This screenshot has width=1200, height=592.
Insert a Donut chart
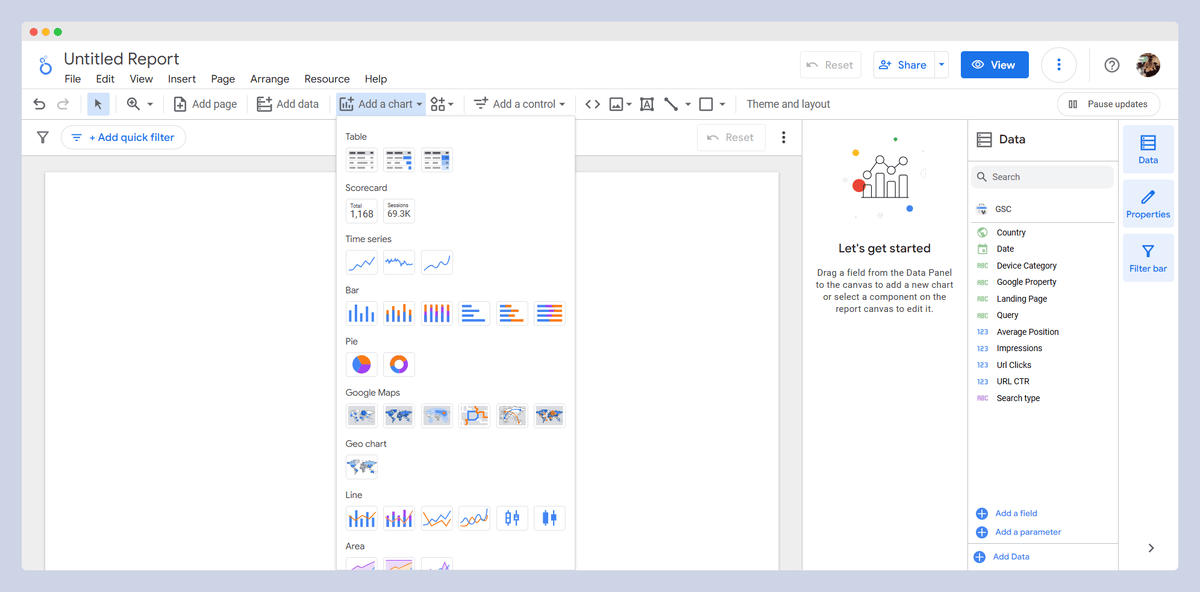coord(399,365)
